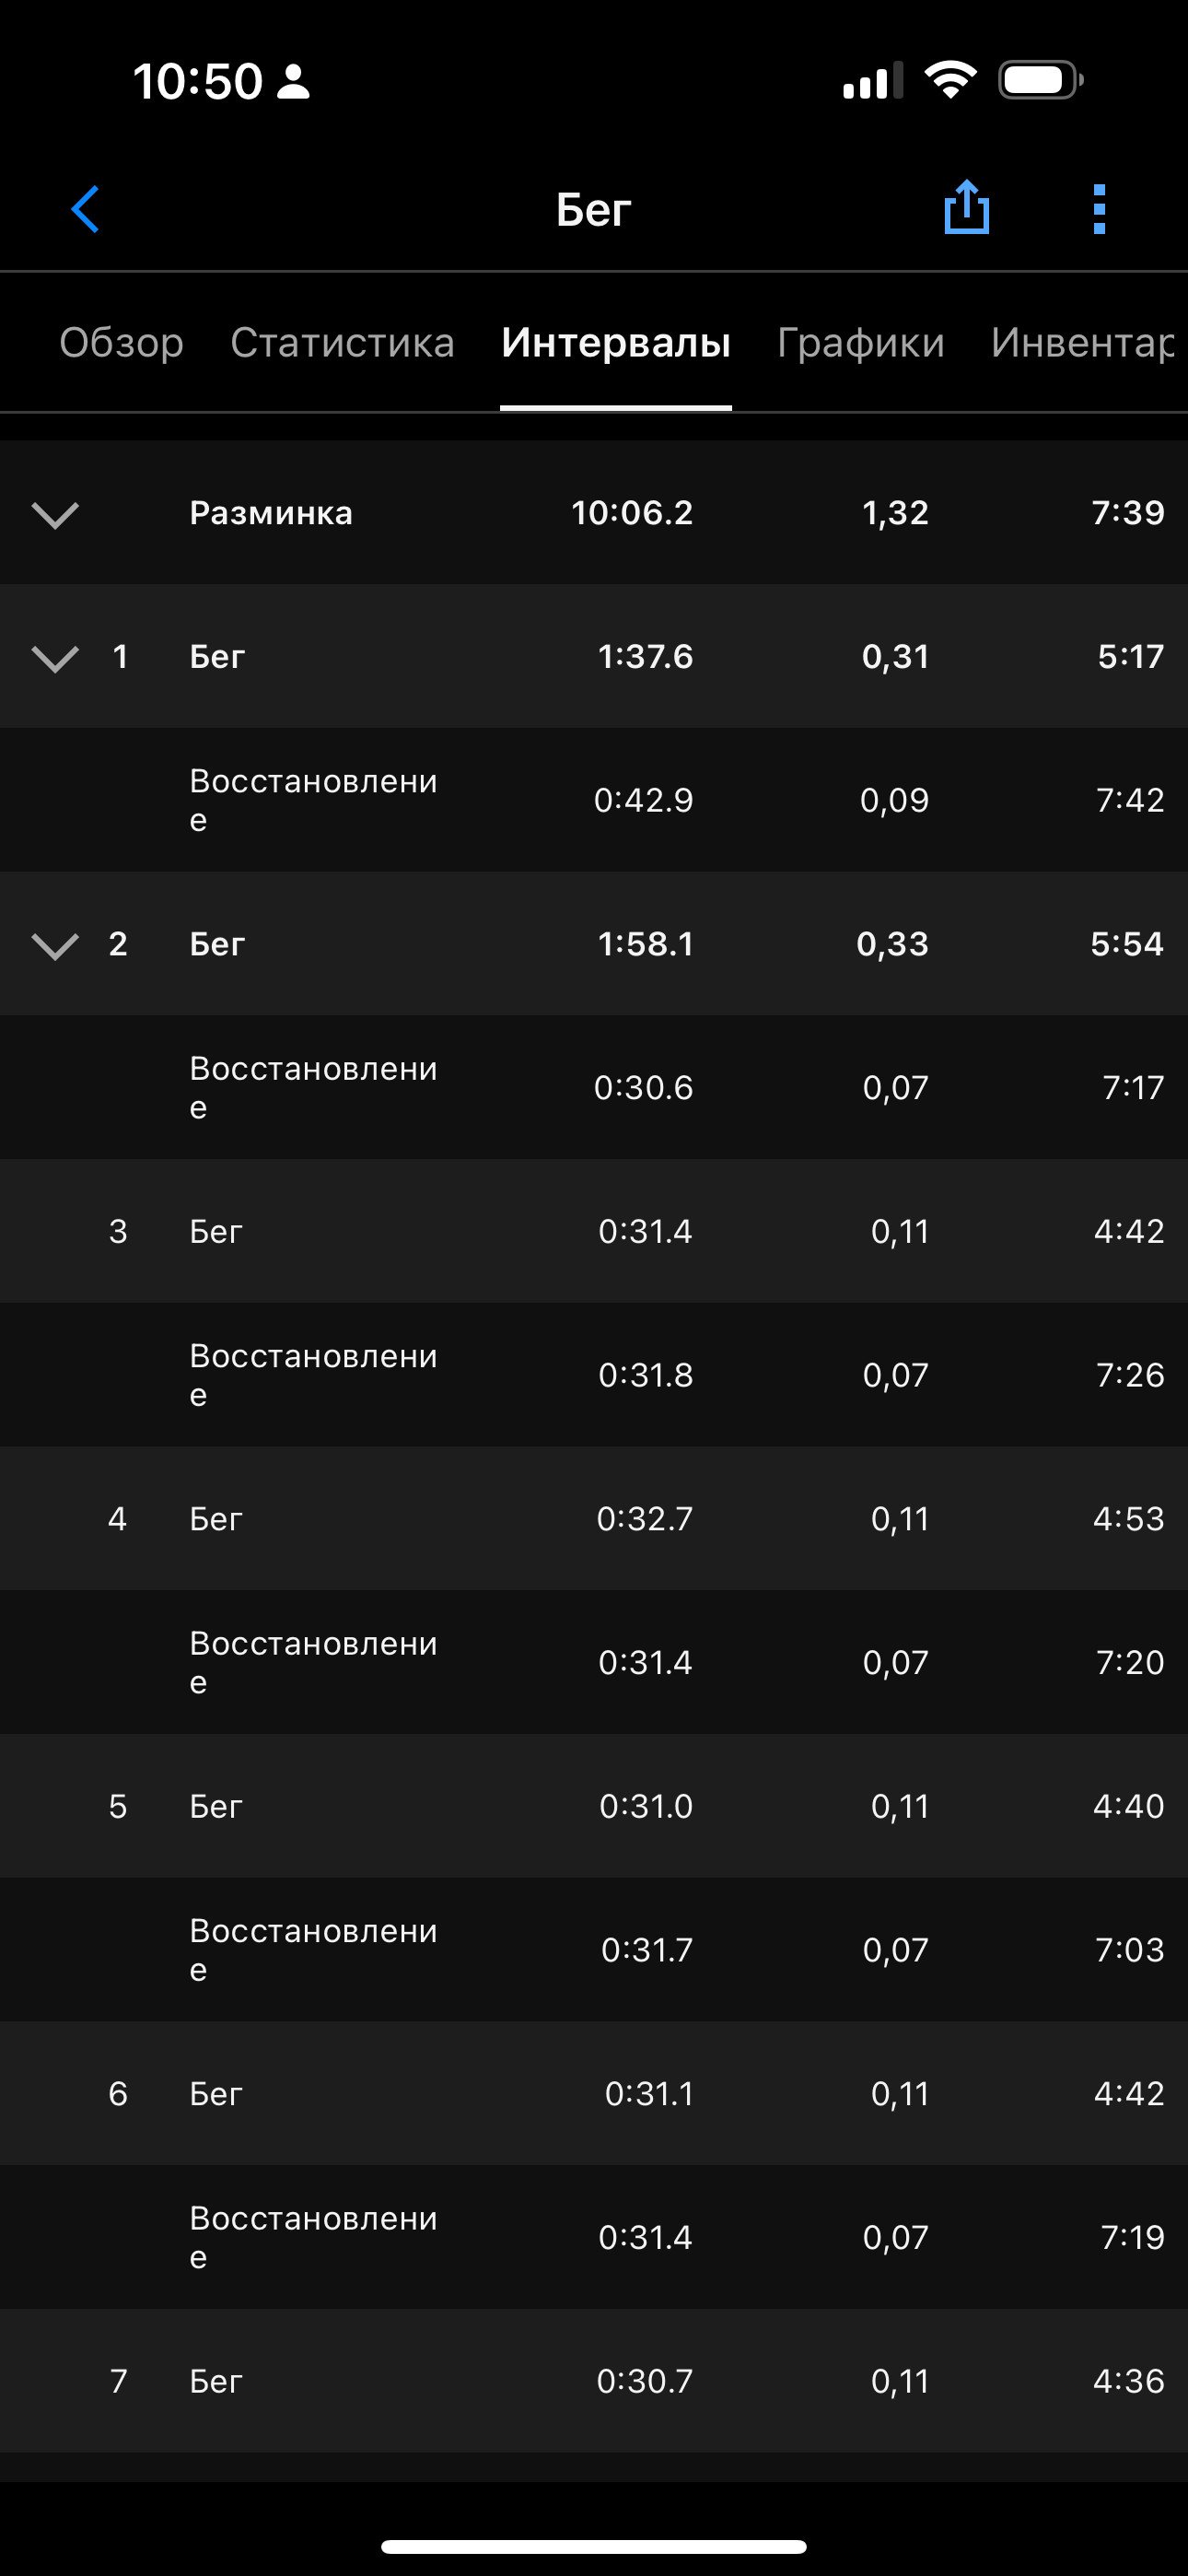This screenshot has width=1188, height=2576.
Task: Switch to the Статистика tab
Action: coord(342,342)
